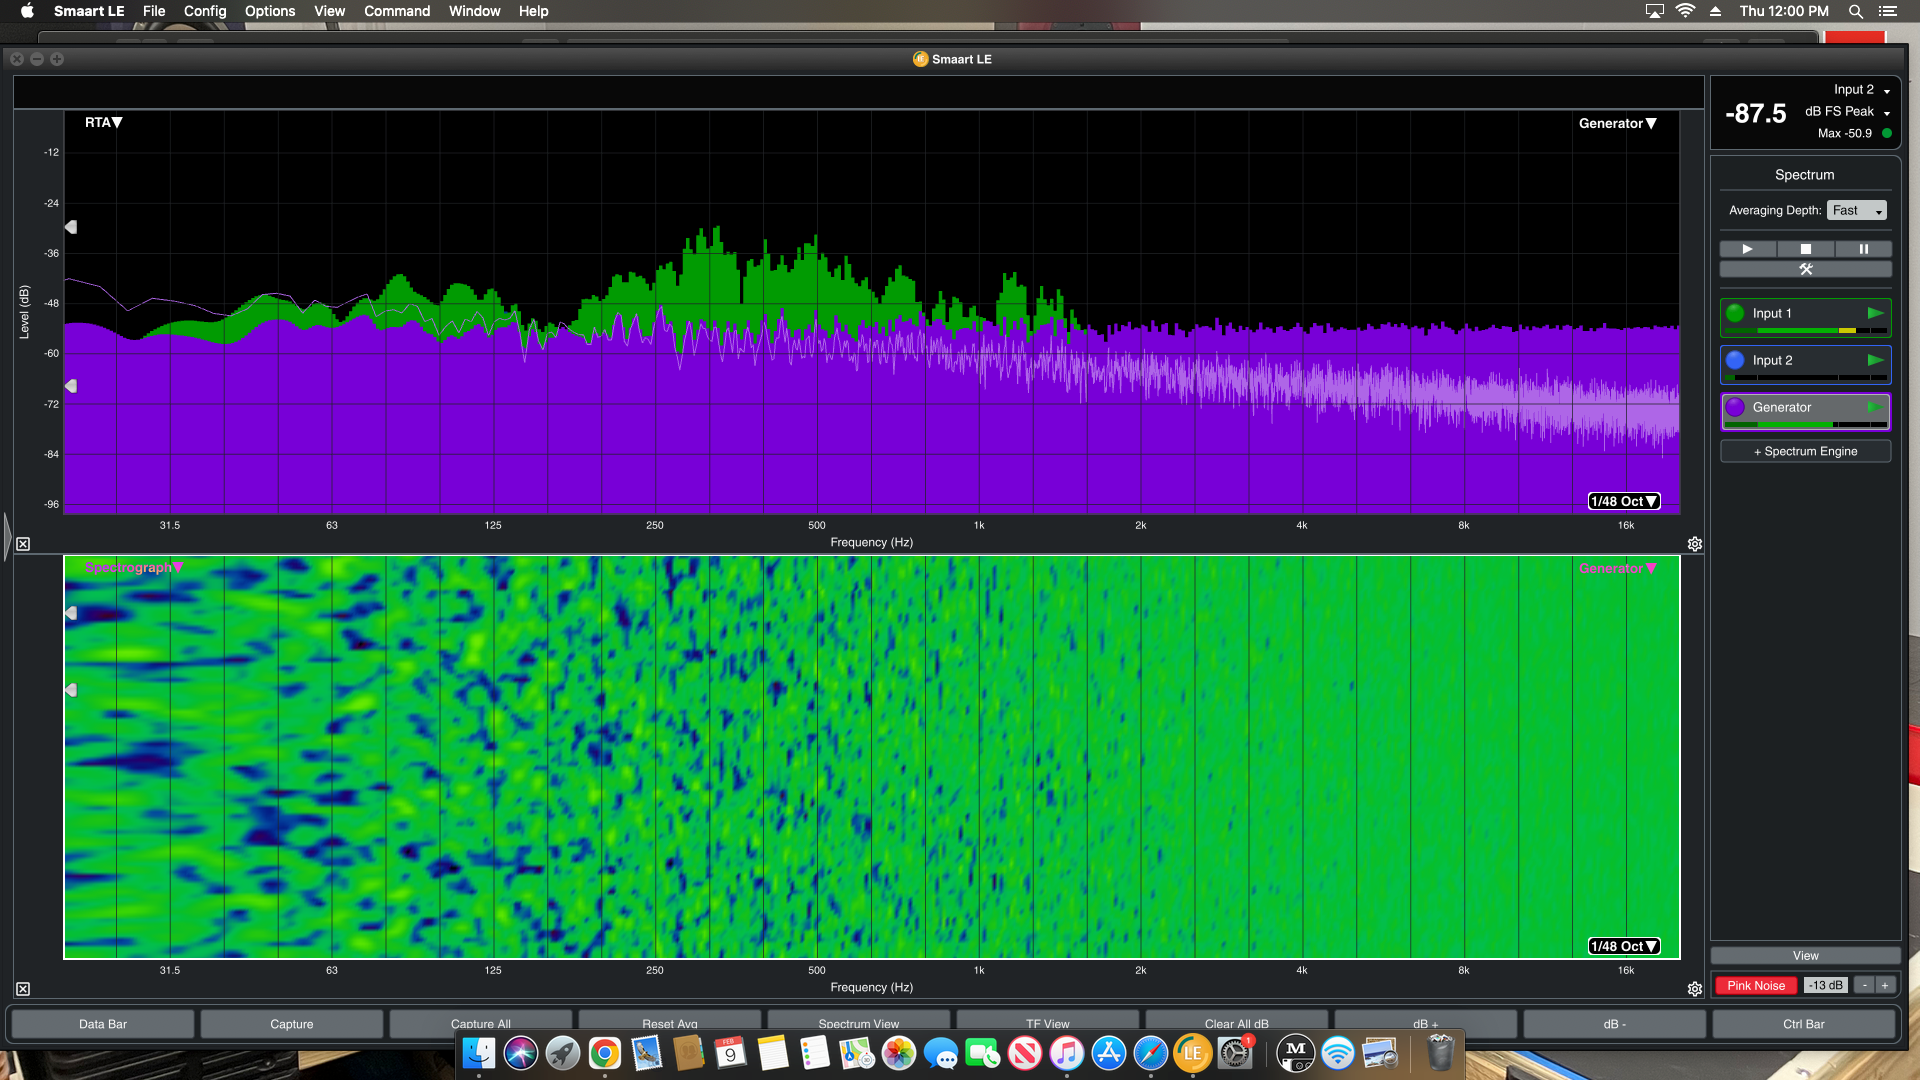
Task: Click the Reset Avg button
Action: (x=670, y=1024)
